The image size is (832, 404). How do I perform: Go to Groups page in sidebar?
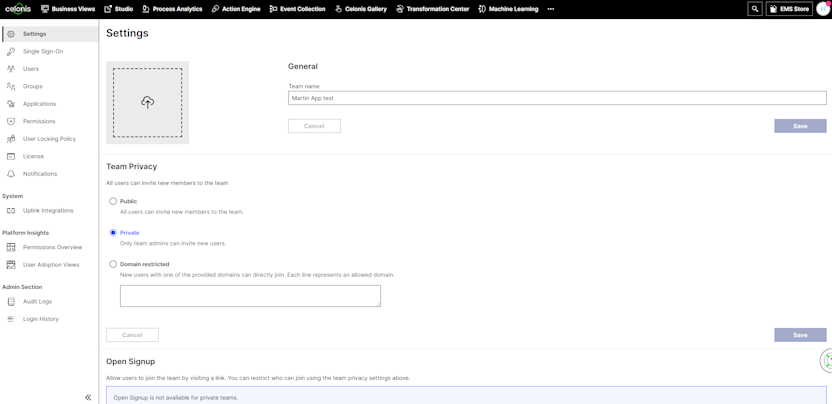[32, 87]
